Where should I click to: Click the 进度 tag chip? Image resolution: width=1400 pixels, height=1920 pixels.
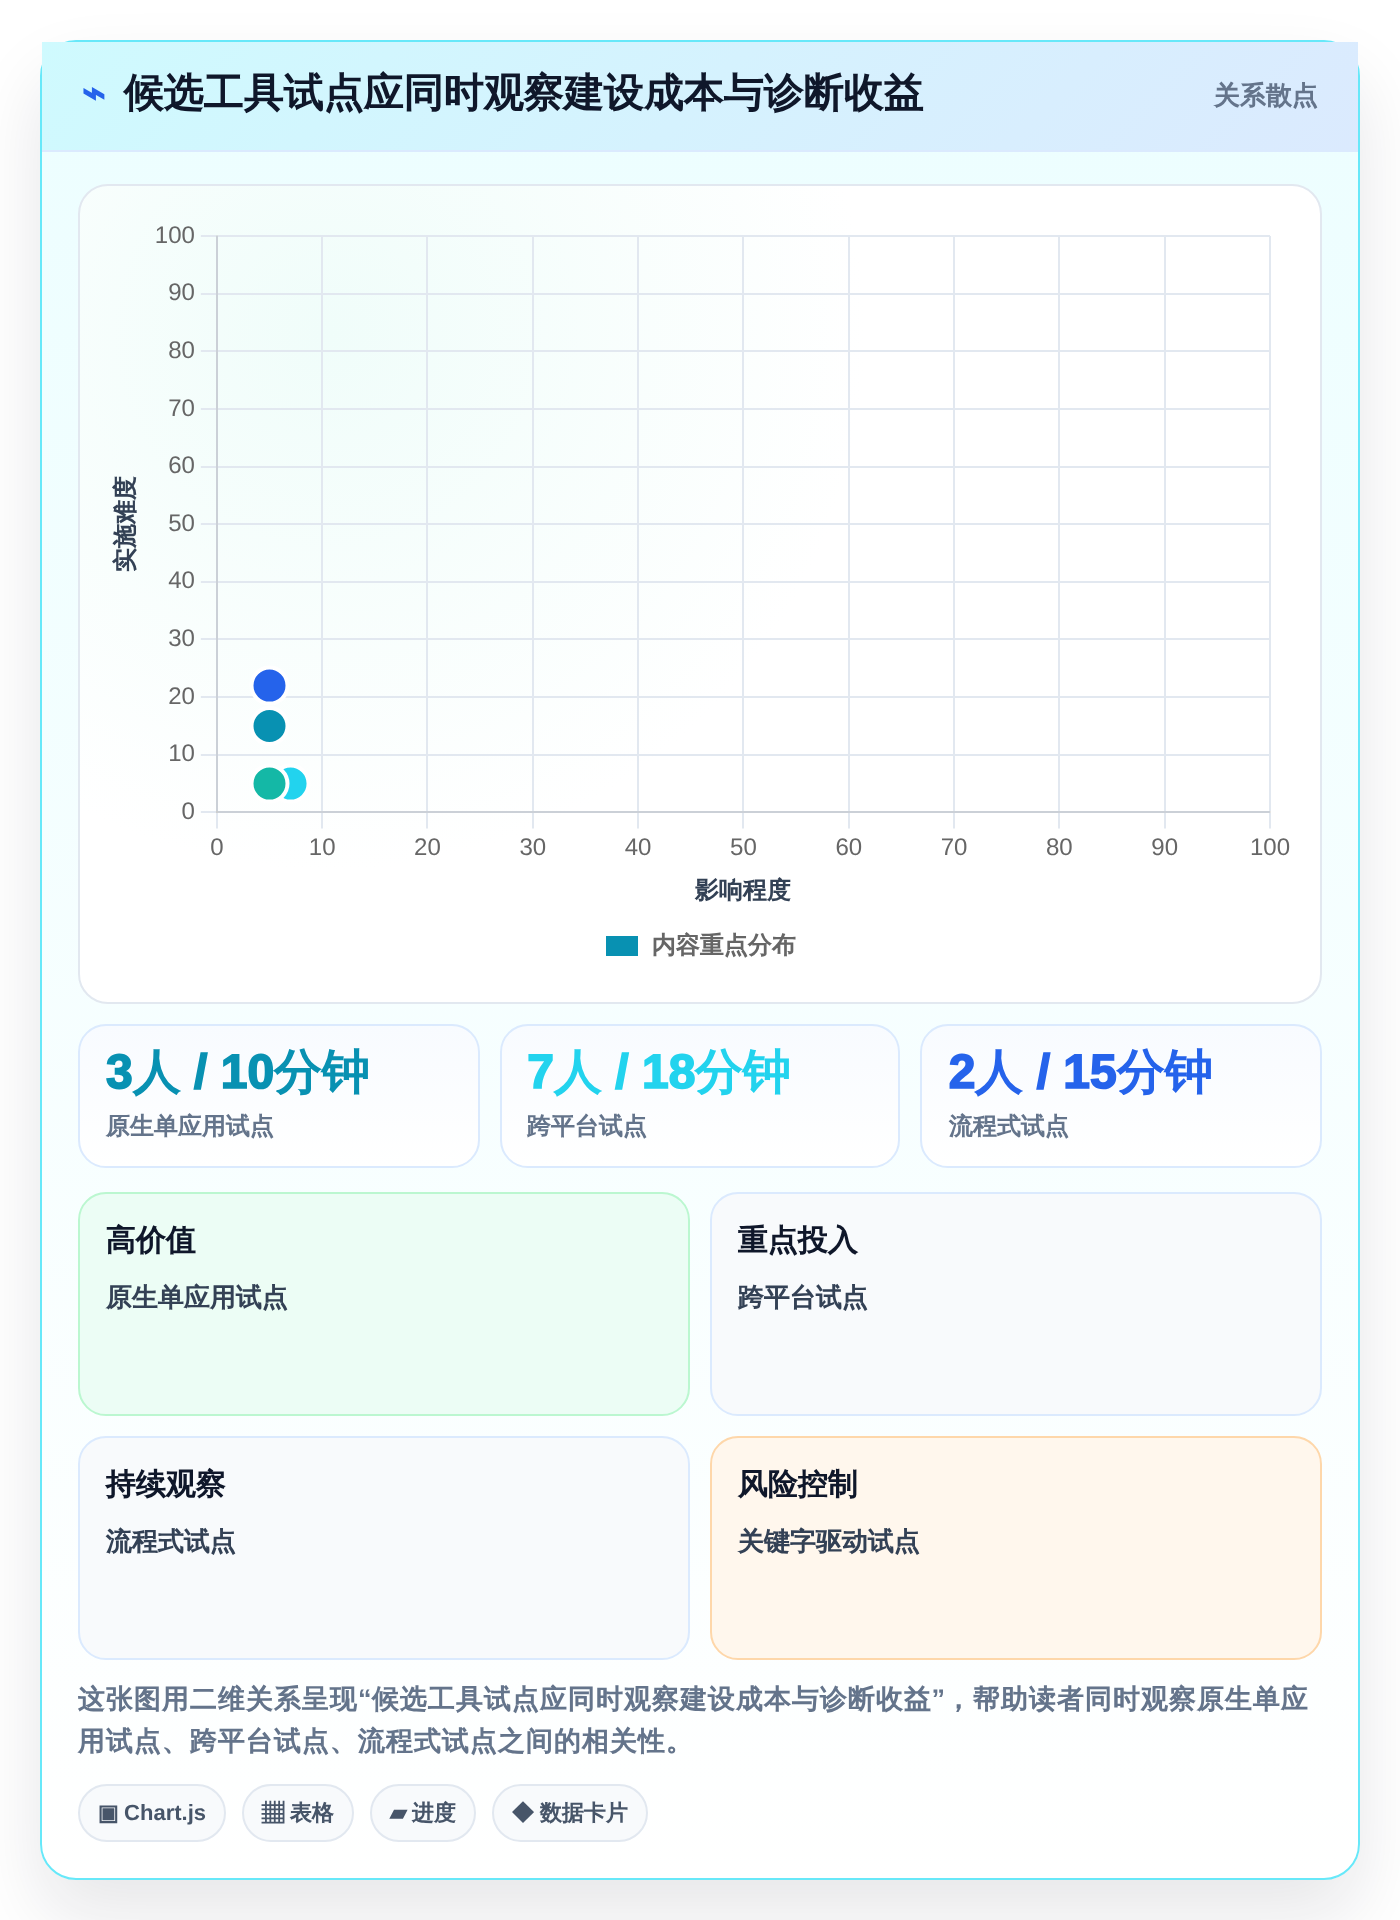(423, 1813)
